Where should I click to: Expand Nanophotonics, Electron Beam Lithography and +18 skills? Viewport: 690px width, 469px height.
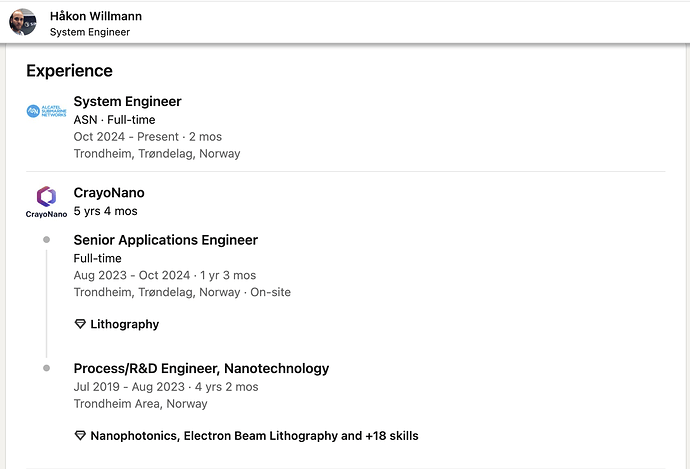pos(254,436)
